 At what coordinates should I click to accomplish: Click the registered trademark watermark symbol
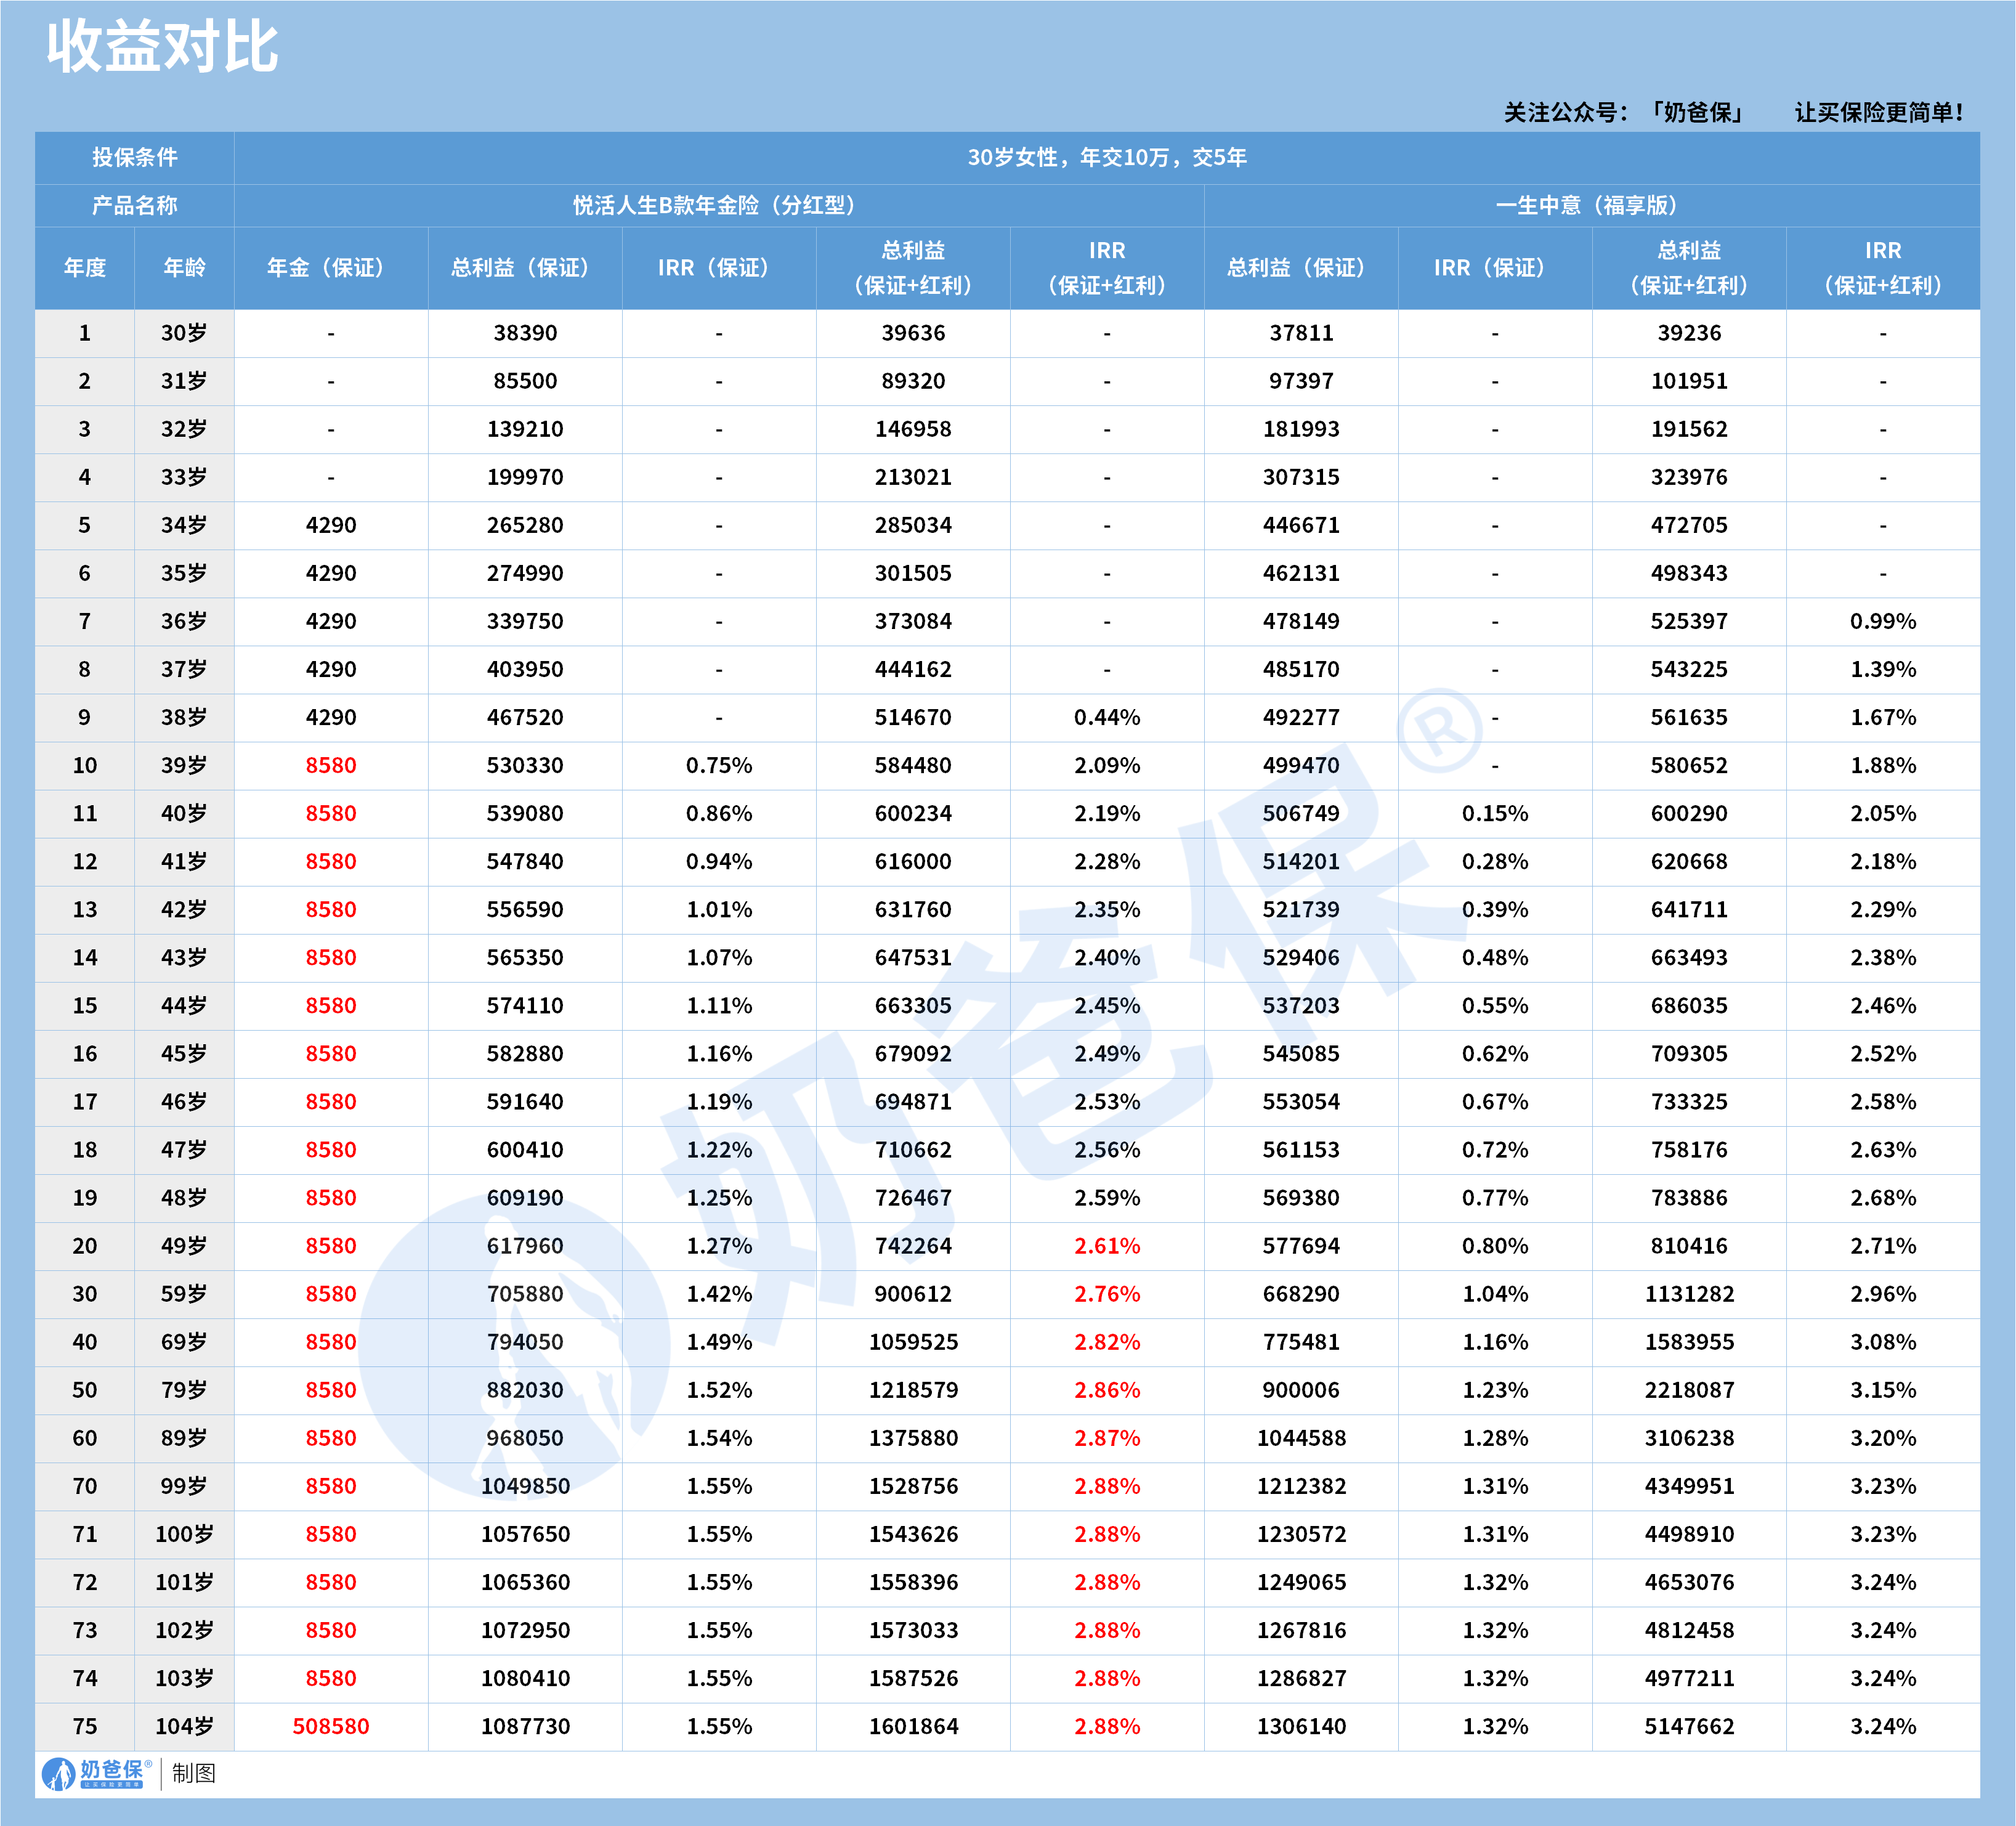[x=1439, y=730]
